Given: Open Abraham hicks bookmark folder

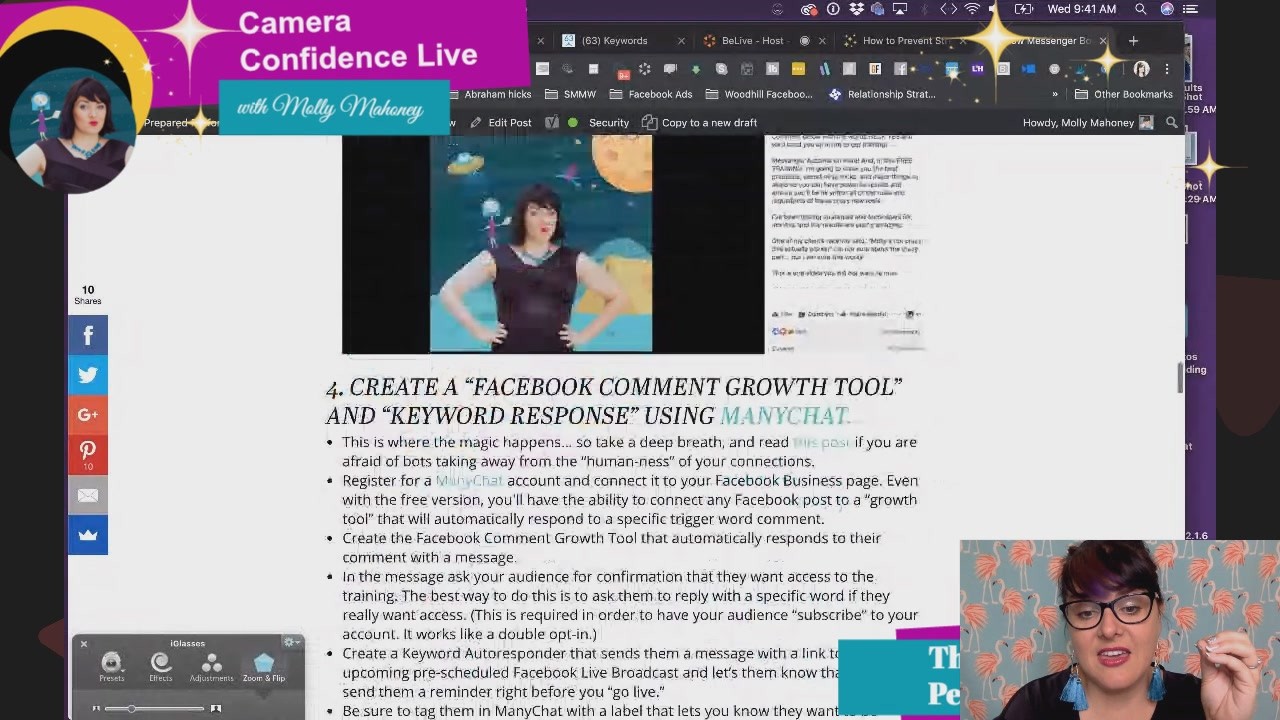Looking at the screenshot, I should coord(489,94).
